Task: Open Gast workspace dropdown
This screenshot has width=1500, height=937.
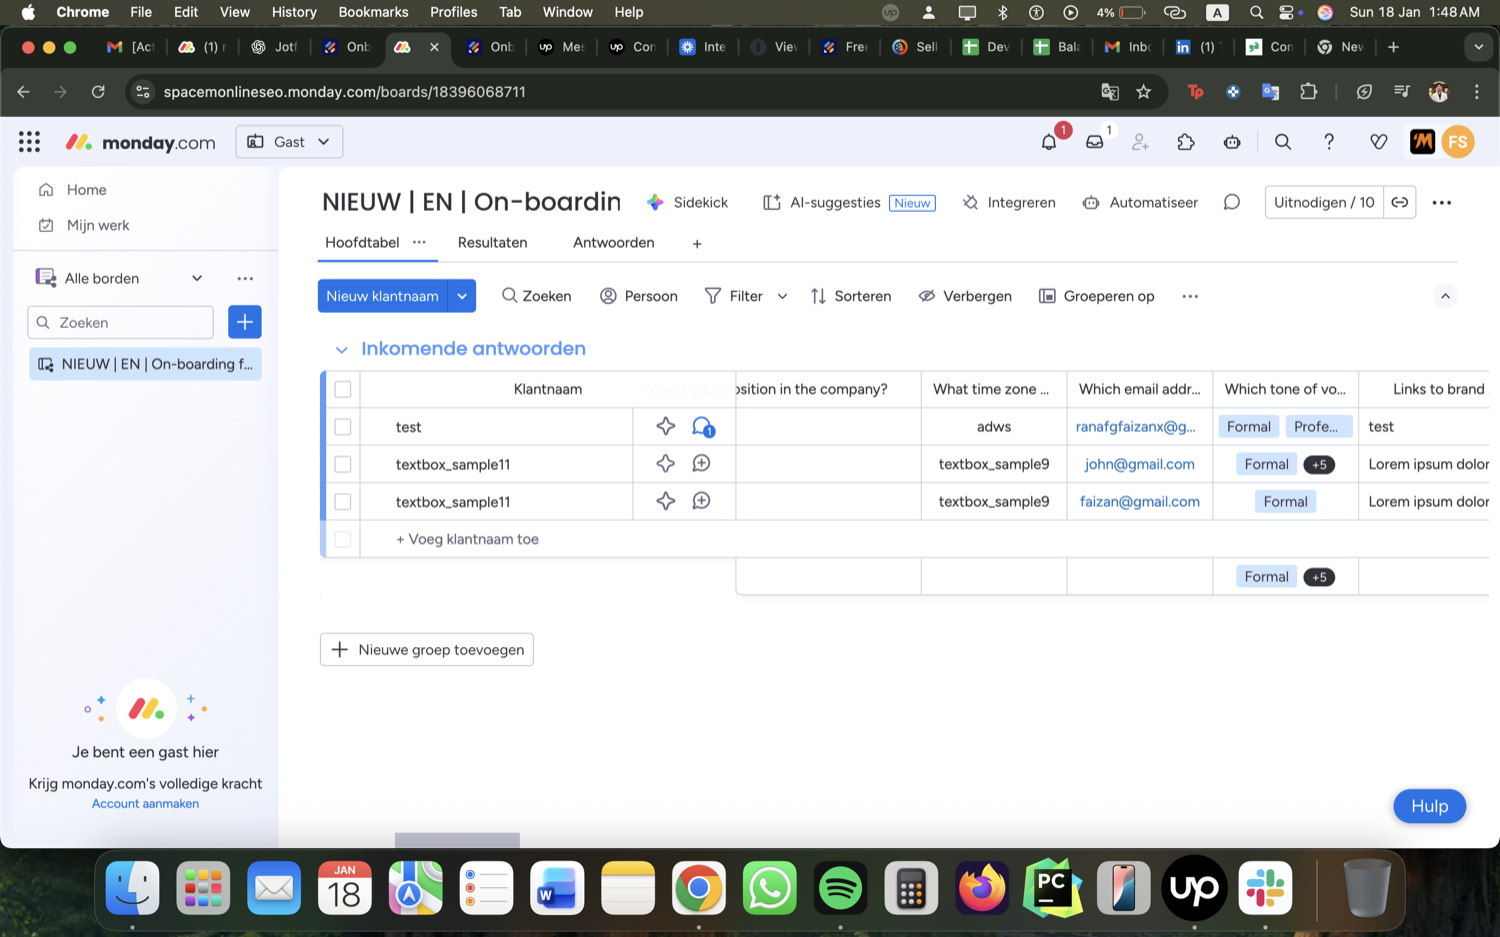Action: click(289, 142)
